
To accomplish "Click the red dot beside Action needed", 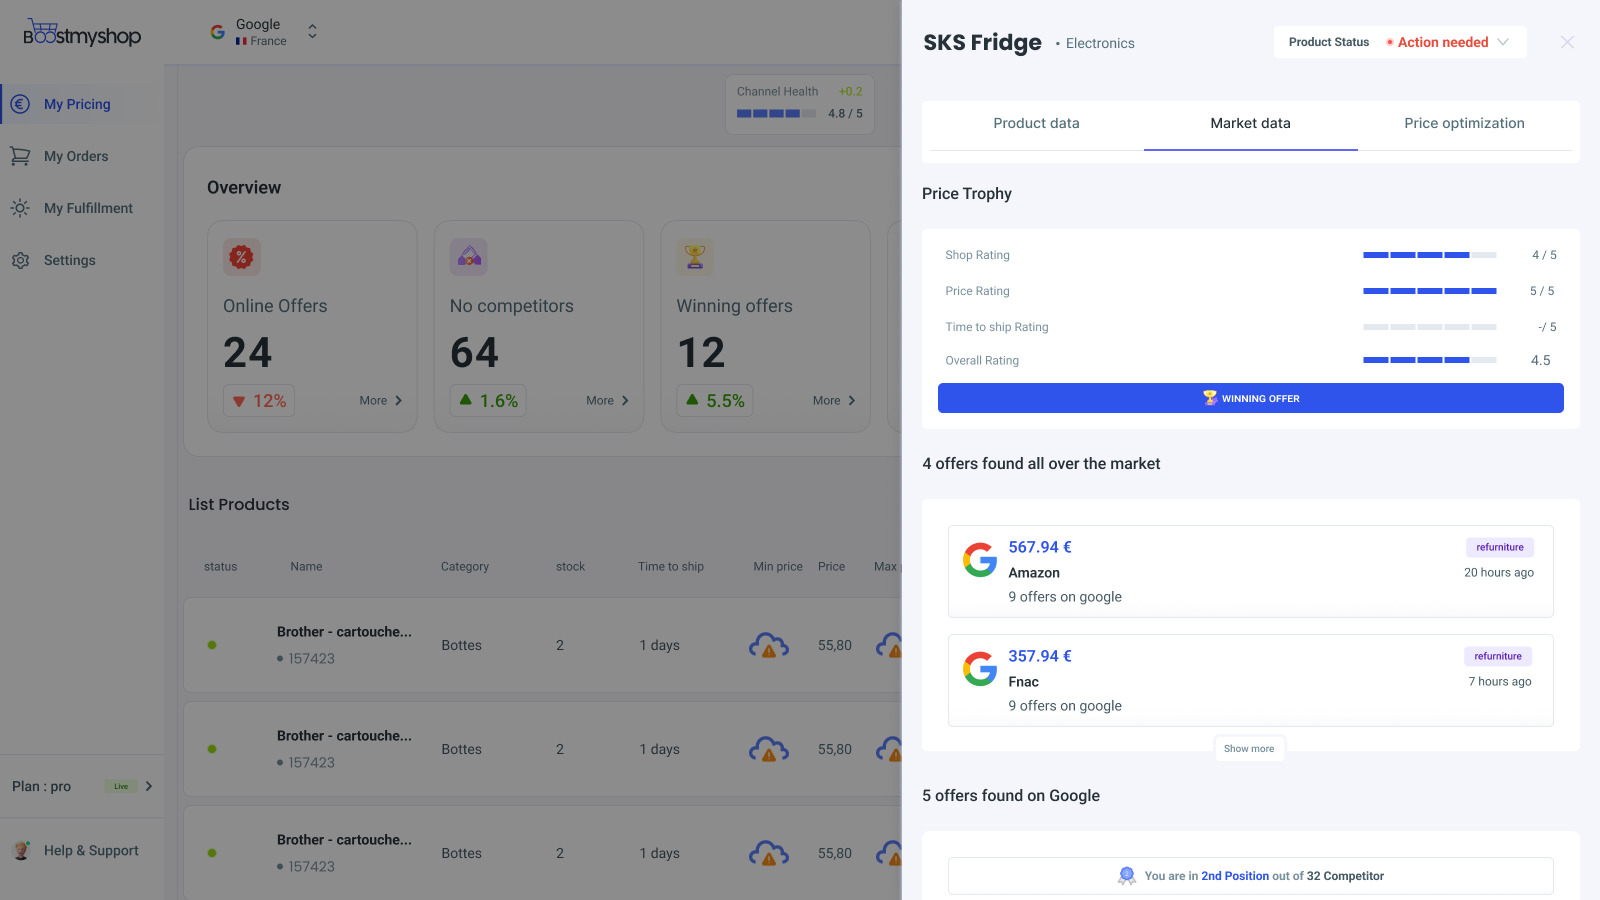I will point(1390,42).
